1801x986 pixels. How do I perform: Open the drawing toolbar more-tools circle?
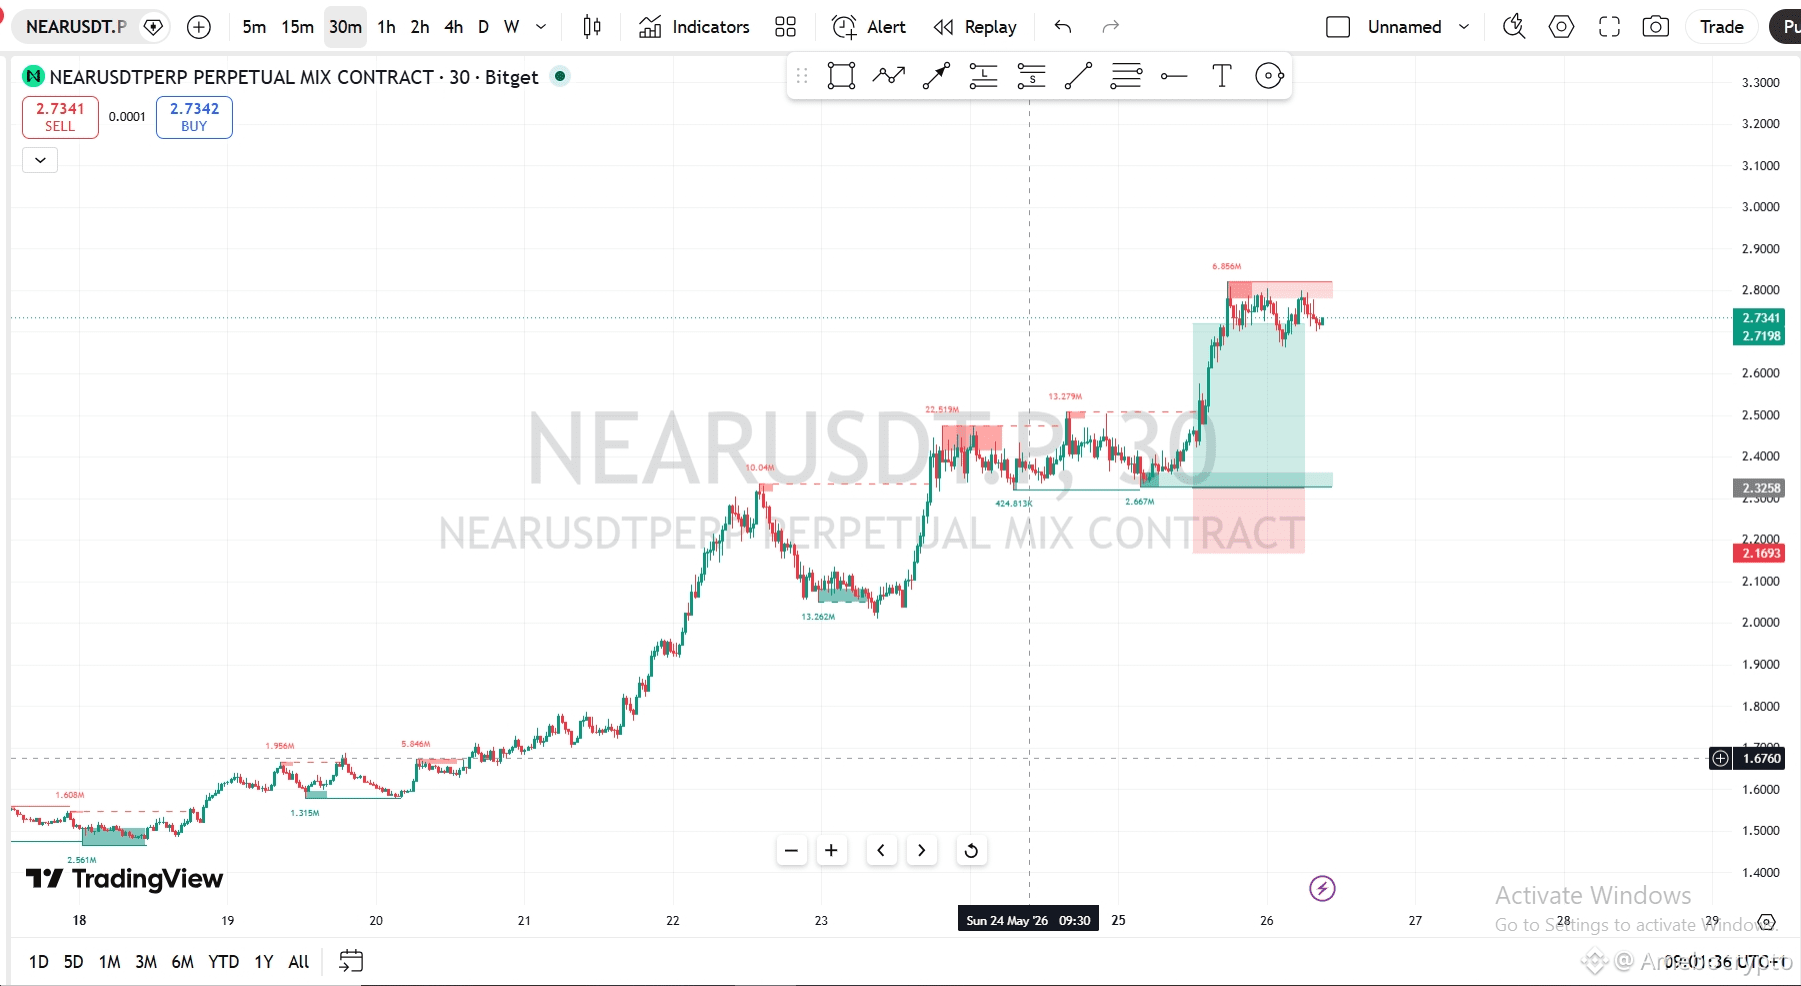(x=1269, y=76)
